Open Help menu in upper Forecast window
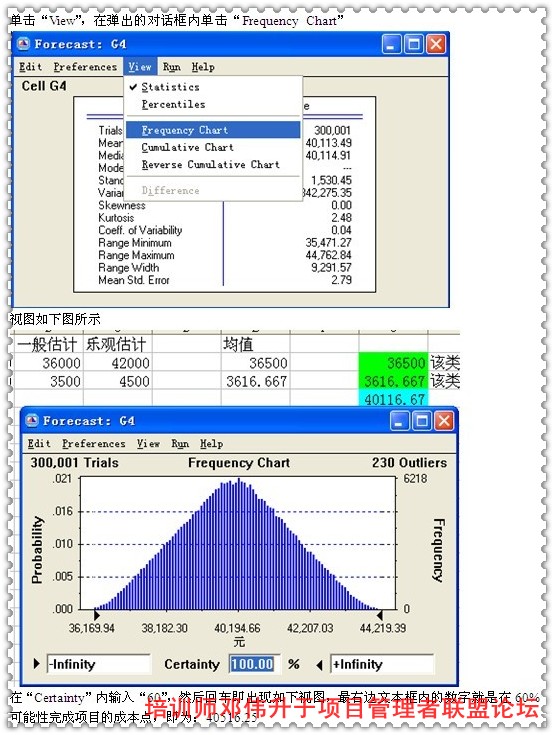Screen dimensions: 554x735 point(203,67)
